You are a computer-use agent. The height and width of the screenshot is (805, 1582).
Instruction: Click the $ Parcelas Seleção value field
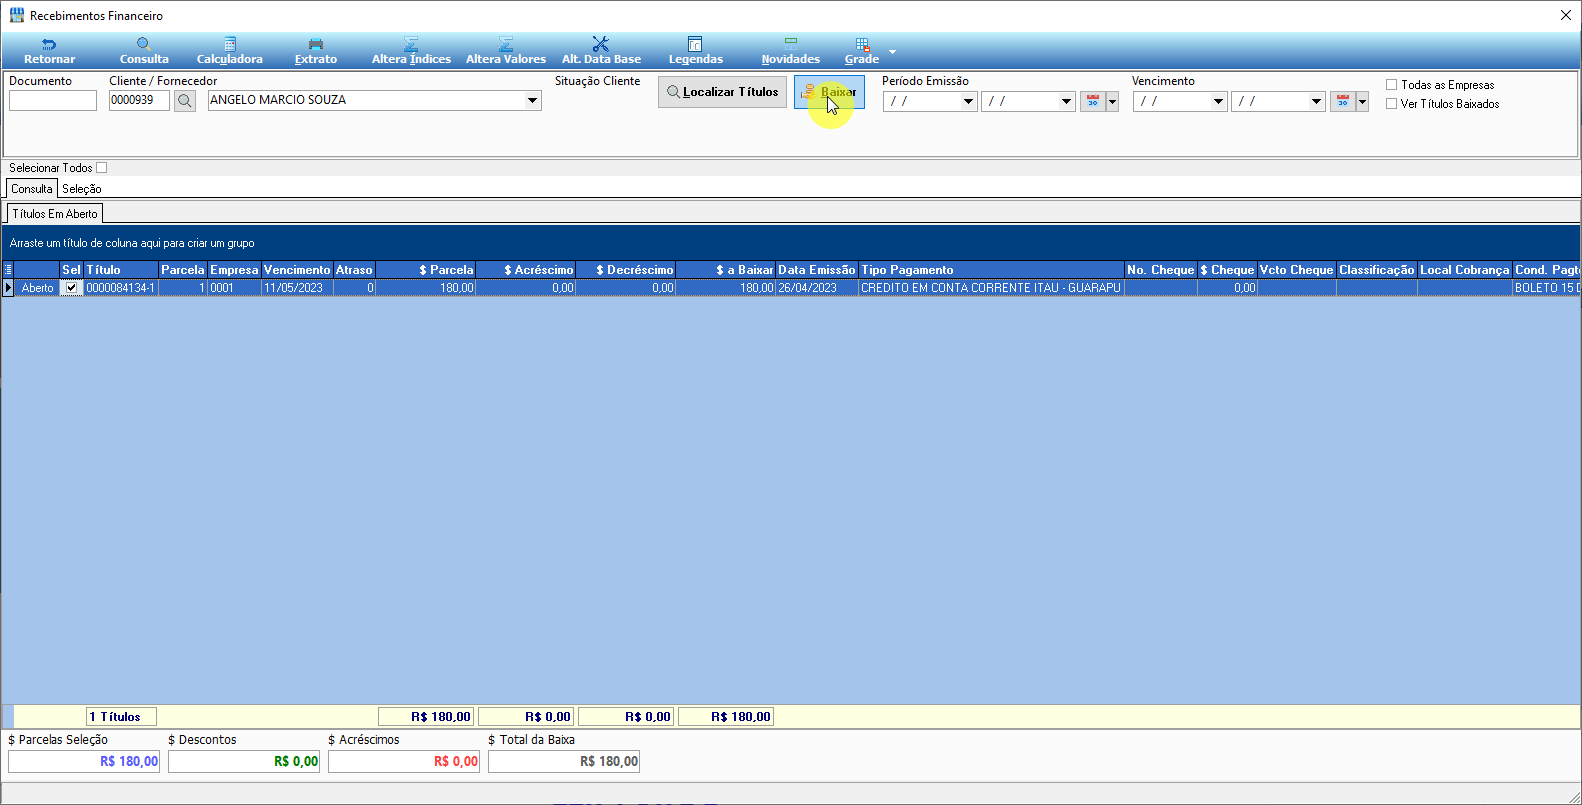(x=84, y=762)
